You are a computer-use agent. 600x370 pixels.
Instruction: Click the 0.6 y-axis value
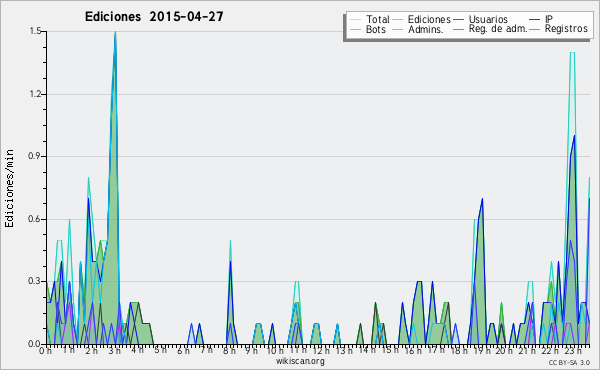(x=35, y=219)
